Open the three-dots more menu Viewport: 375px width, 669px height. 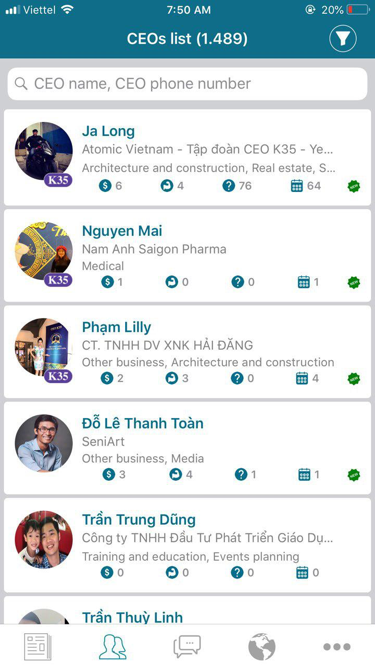pos(337,647)
